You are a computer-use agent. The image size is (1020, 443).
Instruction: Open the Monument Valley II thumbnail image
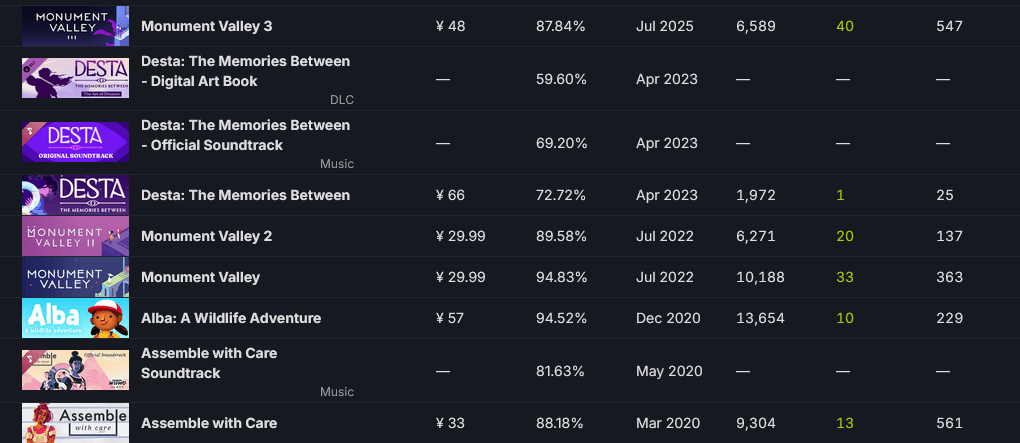[x=75, y=236]
